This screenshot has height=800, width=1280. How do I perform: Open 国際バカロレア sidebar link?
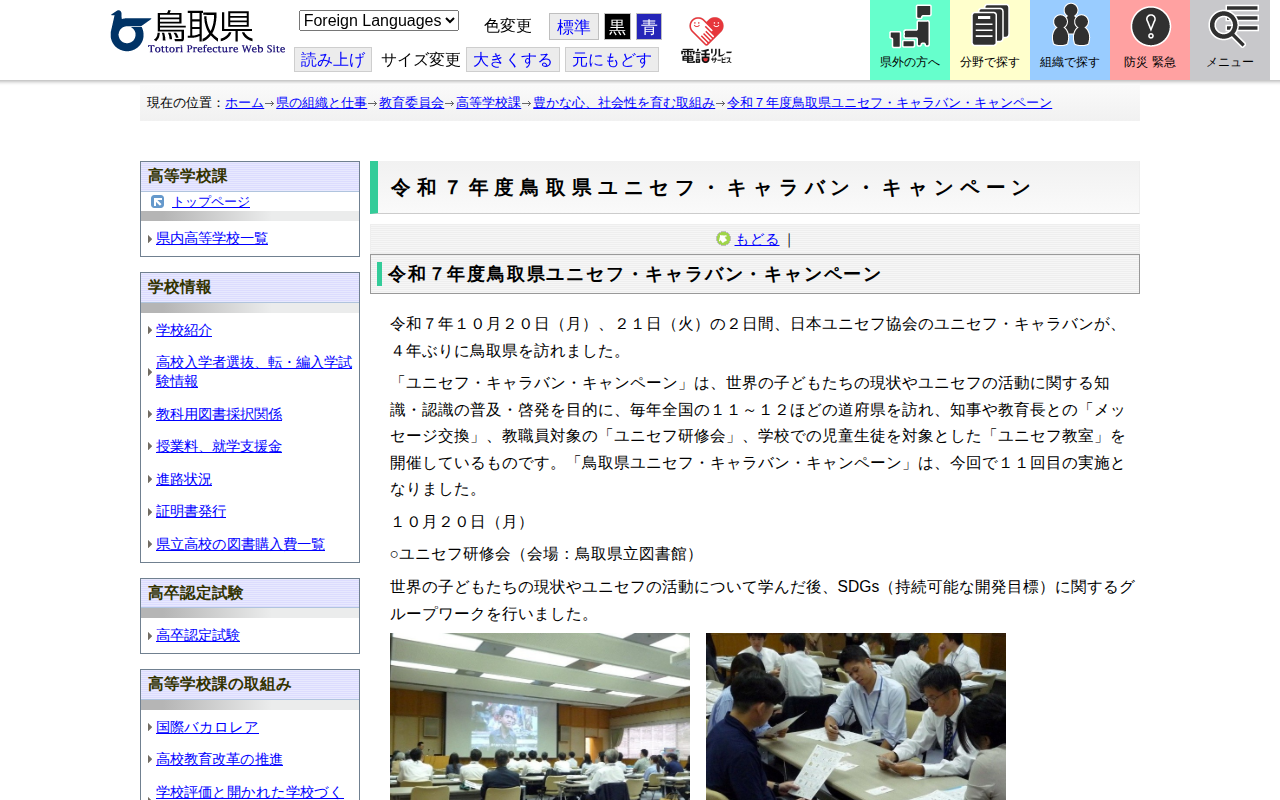(x=207, y=727)
